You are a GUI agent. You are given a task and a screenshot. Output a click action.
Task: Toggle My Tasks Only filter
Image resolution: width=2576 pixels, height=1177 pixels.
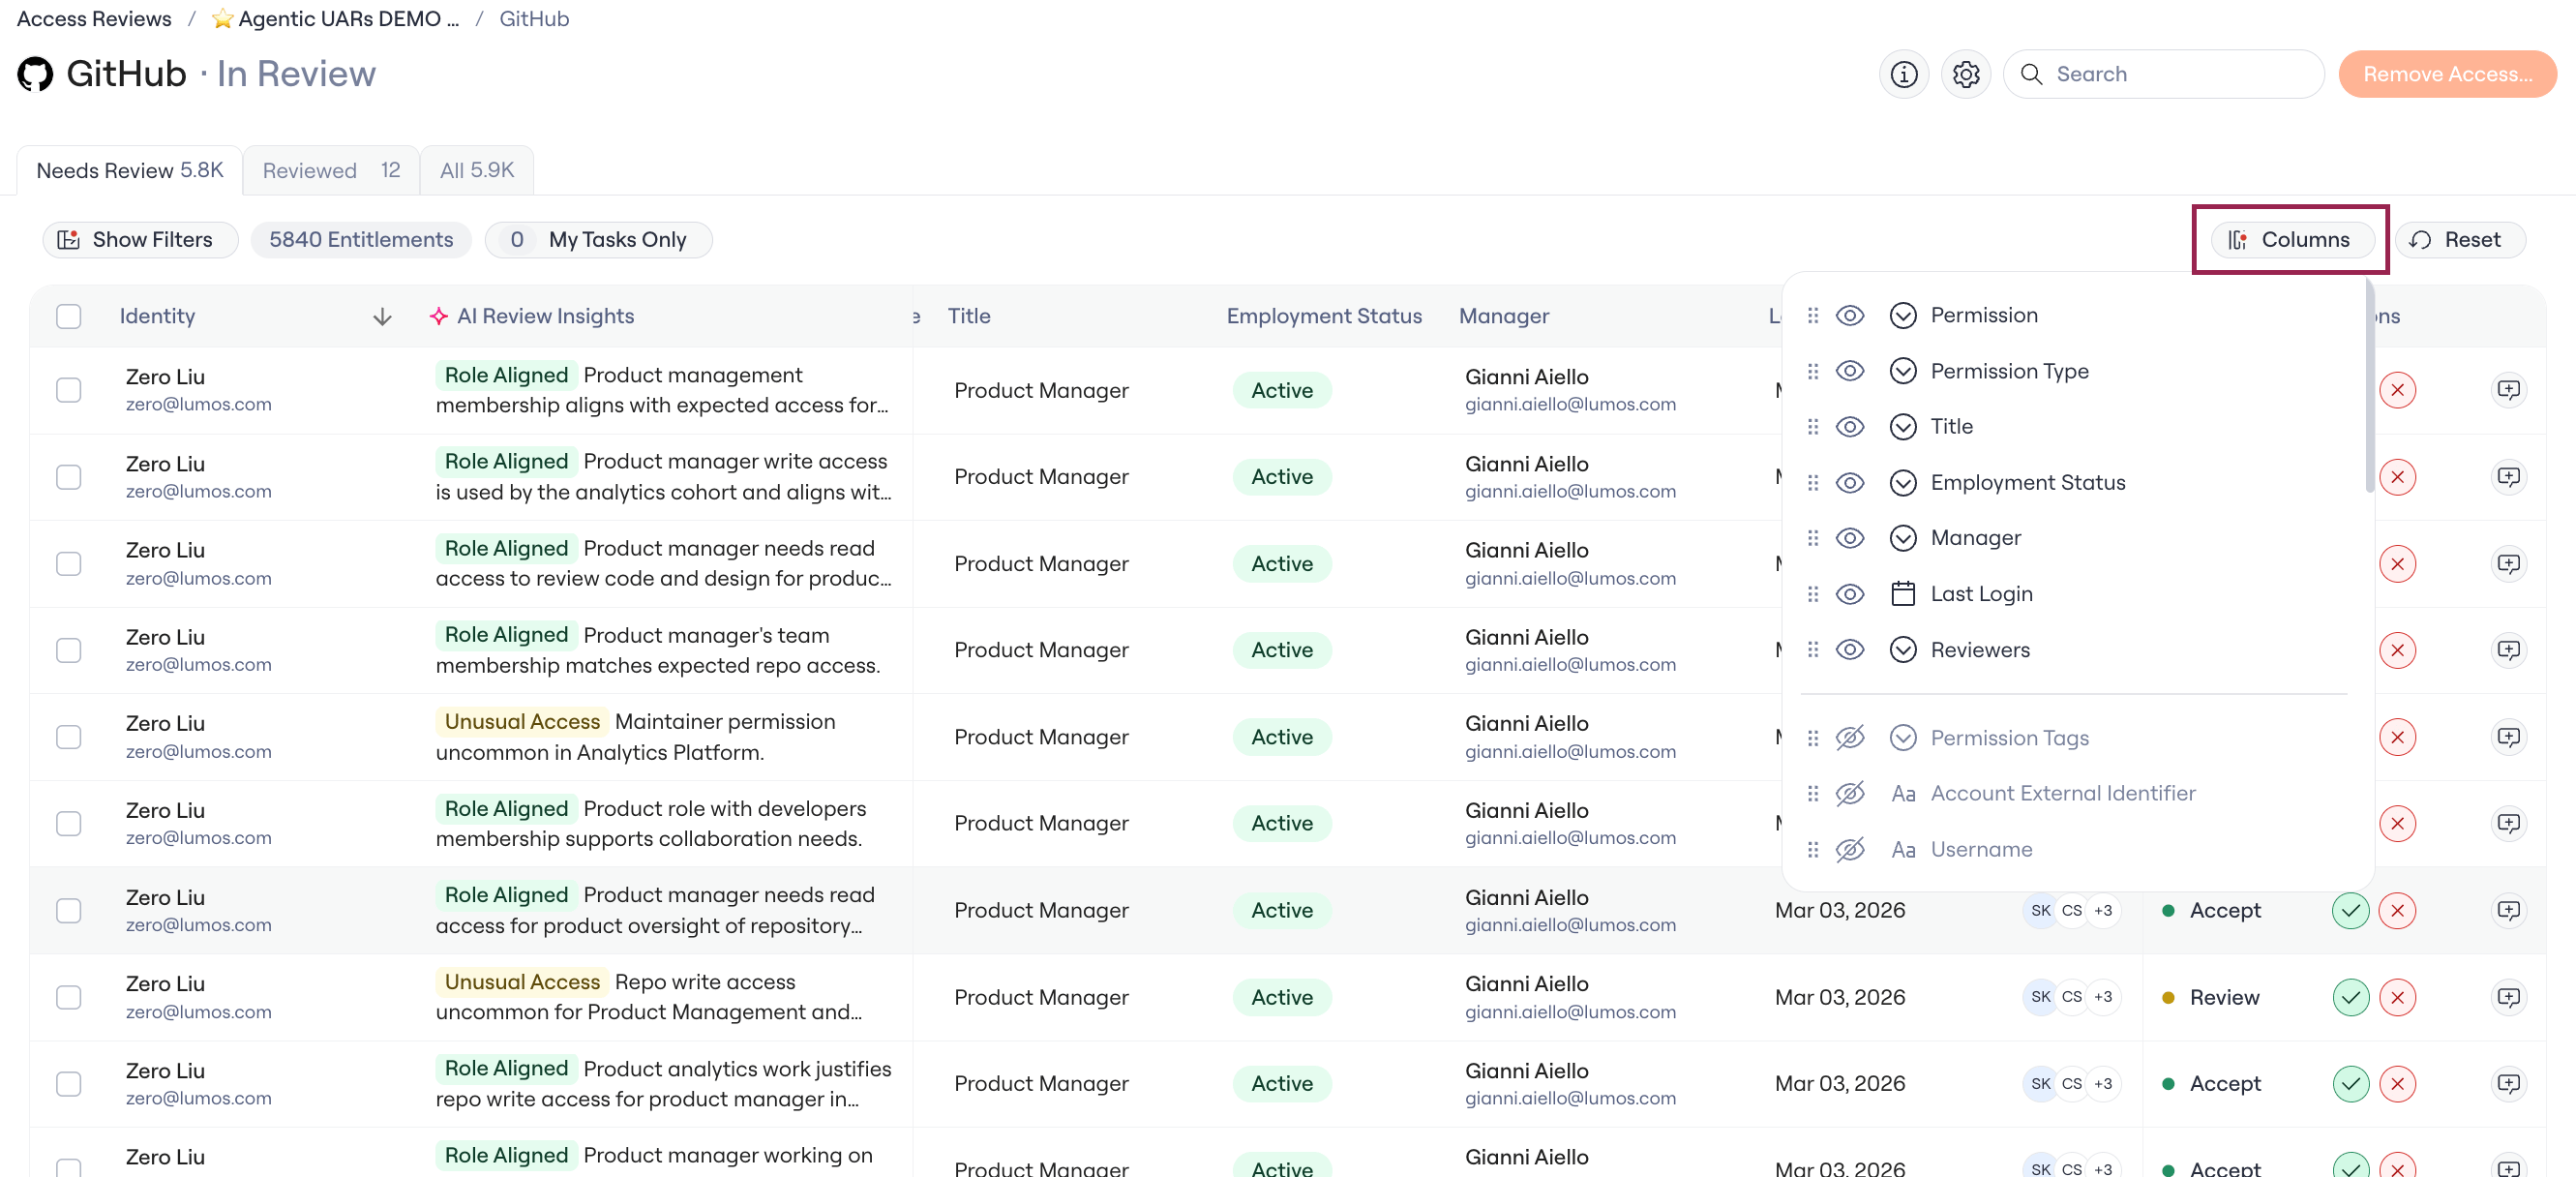[x=598, y=240]
